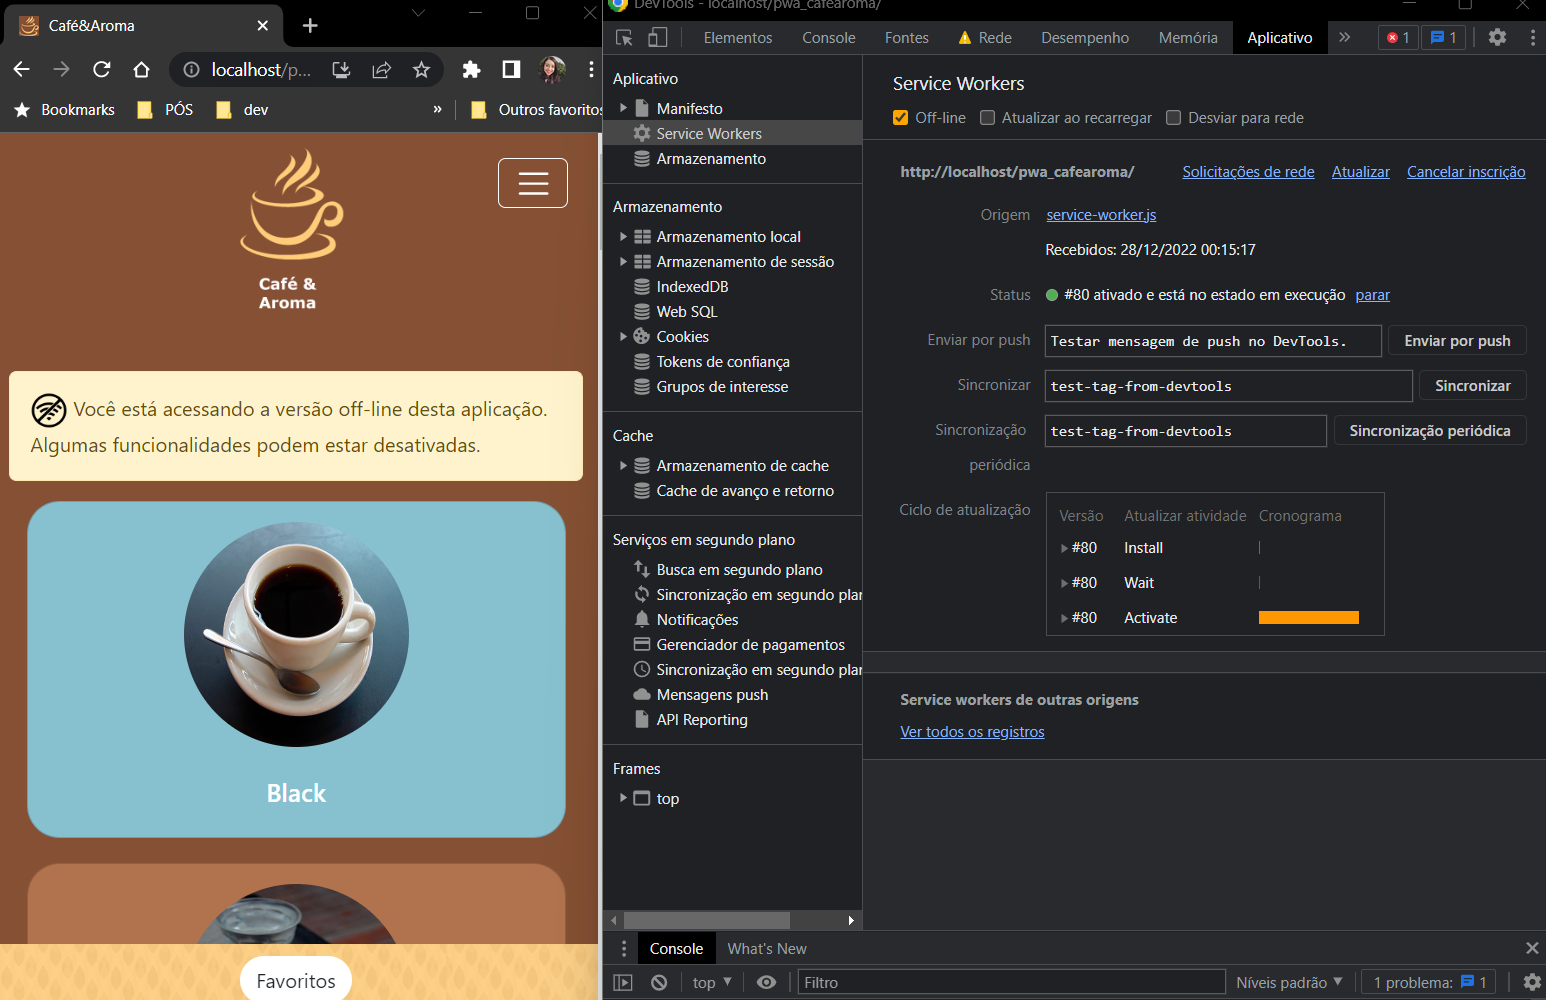Click the Sincronização periódica button
1546x1000 pixels.
[1430, 430]
